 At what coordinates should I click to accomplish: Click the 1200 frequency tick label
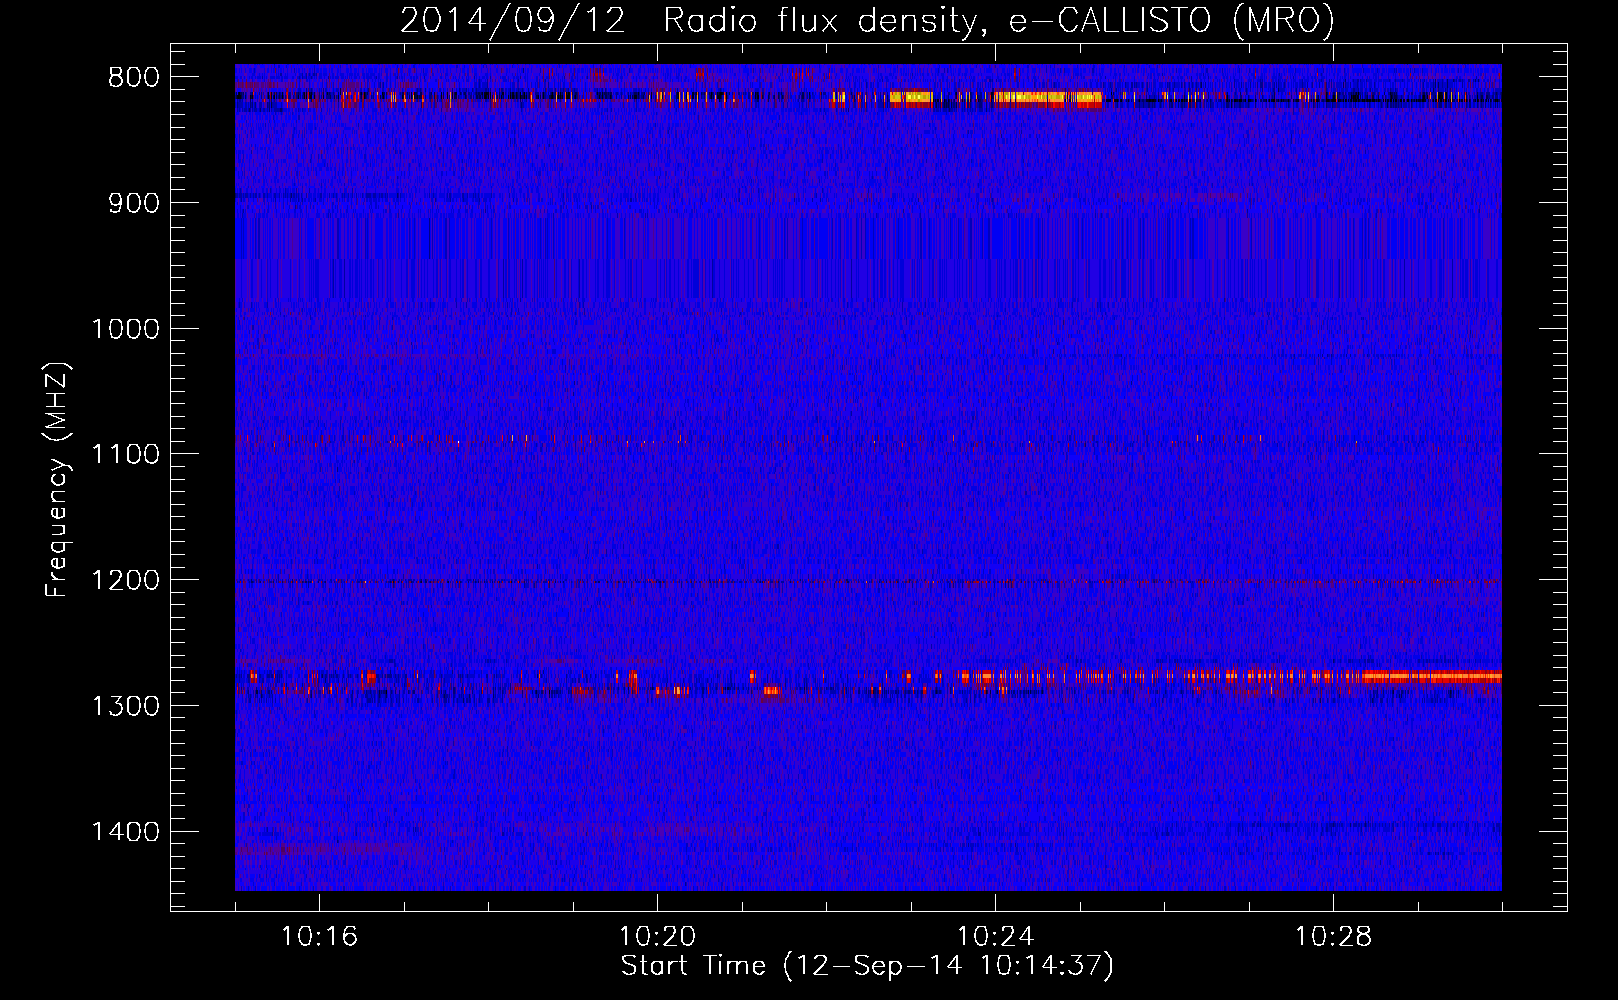point(125,580)
